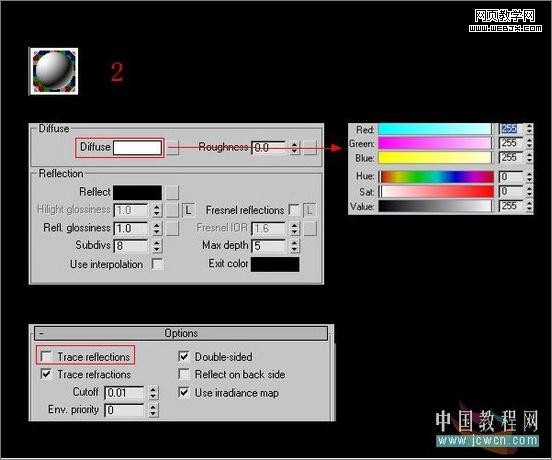Screen dimensions: 552x460
Task: Disable the Trace refractions checkbox
Action: tap(46, 374)
